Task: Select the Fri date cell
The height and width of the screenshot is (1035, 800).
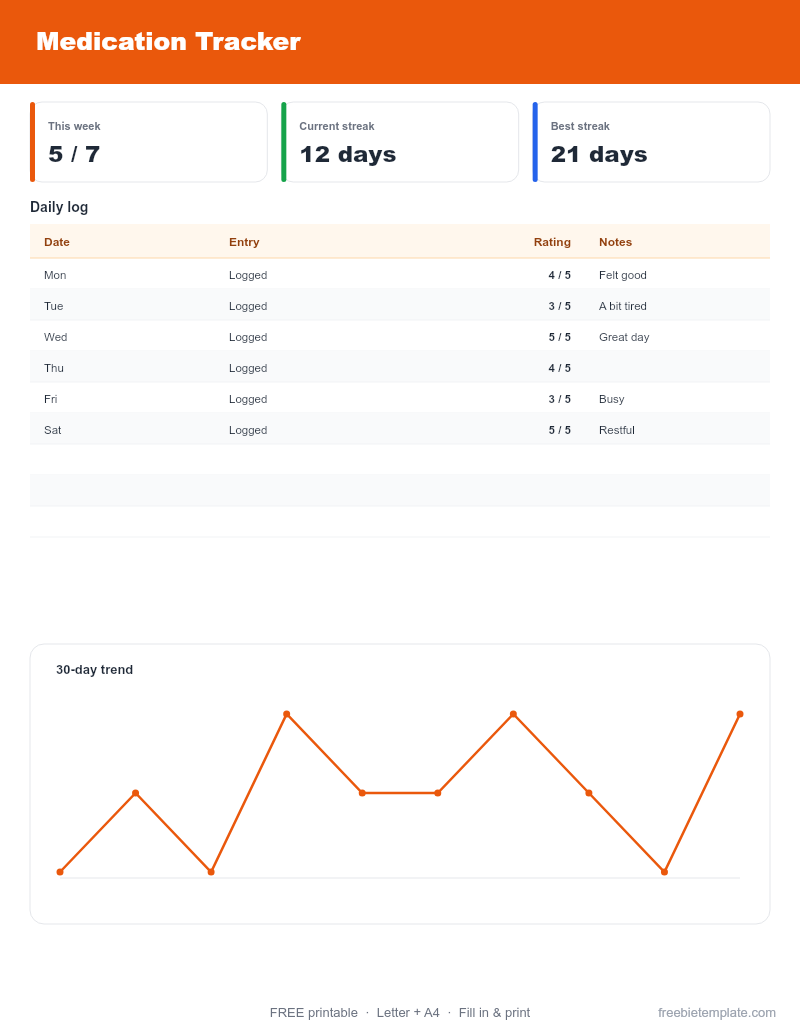Action: [51, 399]
